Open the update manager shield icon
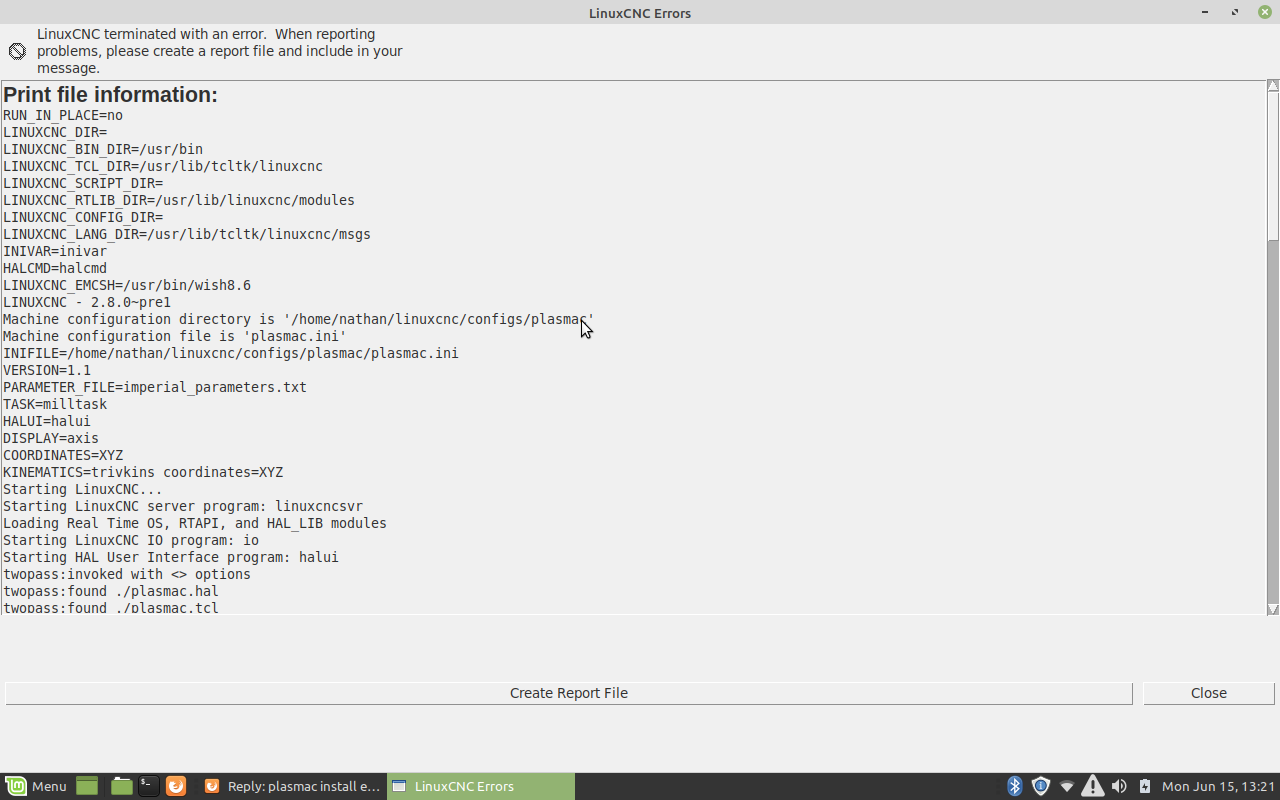1280x800 pixels. [1040, 786]
